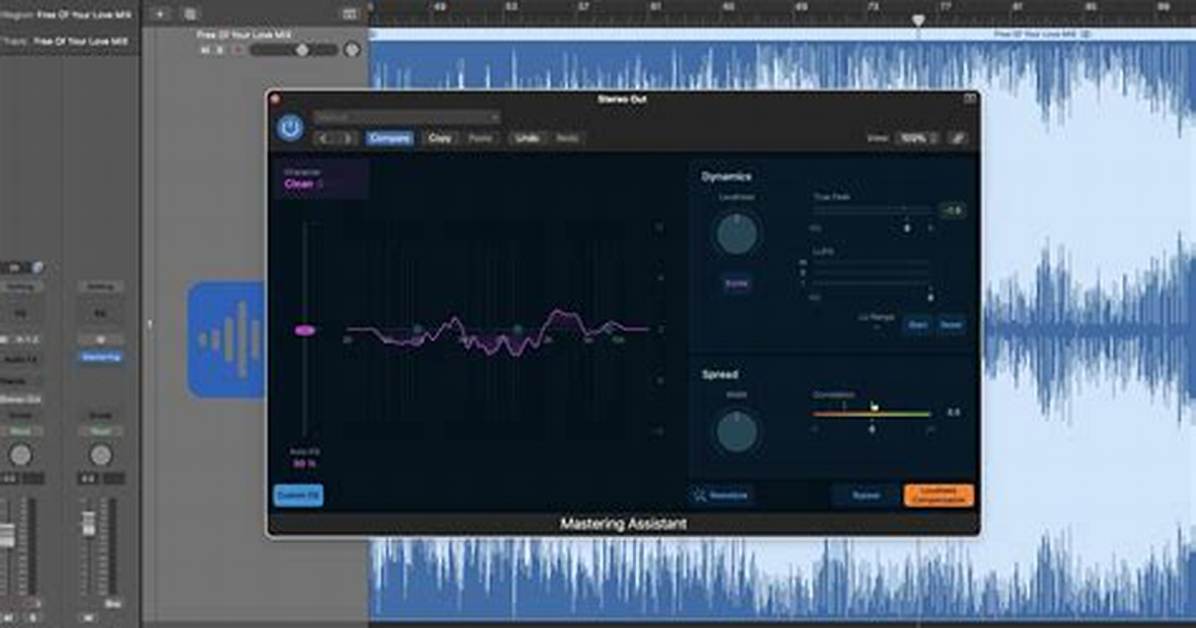The width and height of the screenshot is (1196, 628).
Task: Click the Paste button in plugin header
Action: pos(480,139)
